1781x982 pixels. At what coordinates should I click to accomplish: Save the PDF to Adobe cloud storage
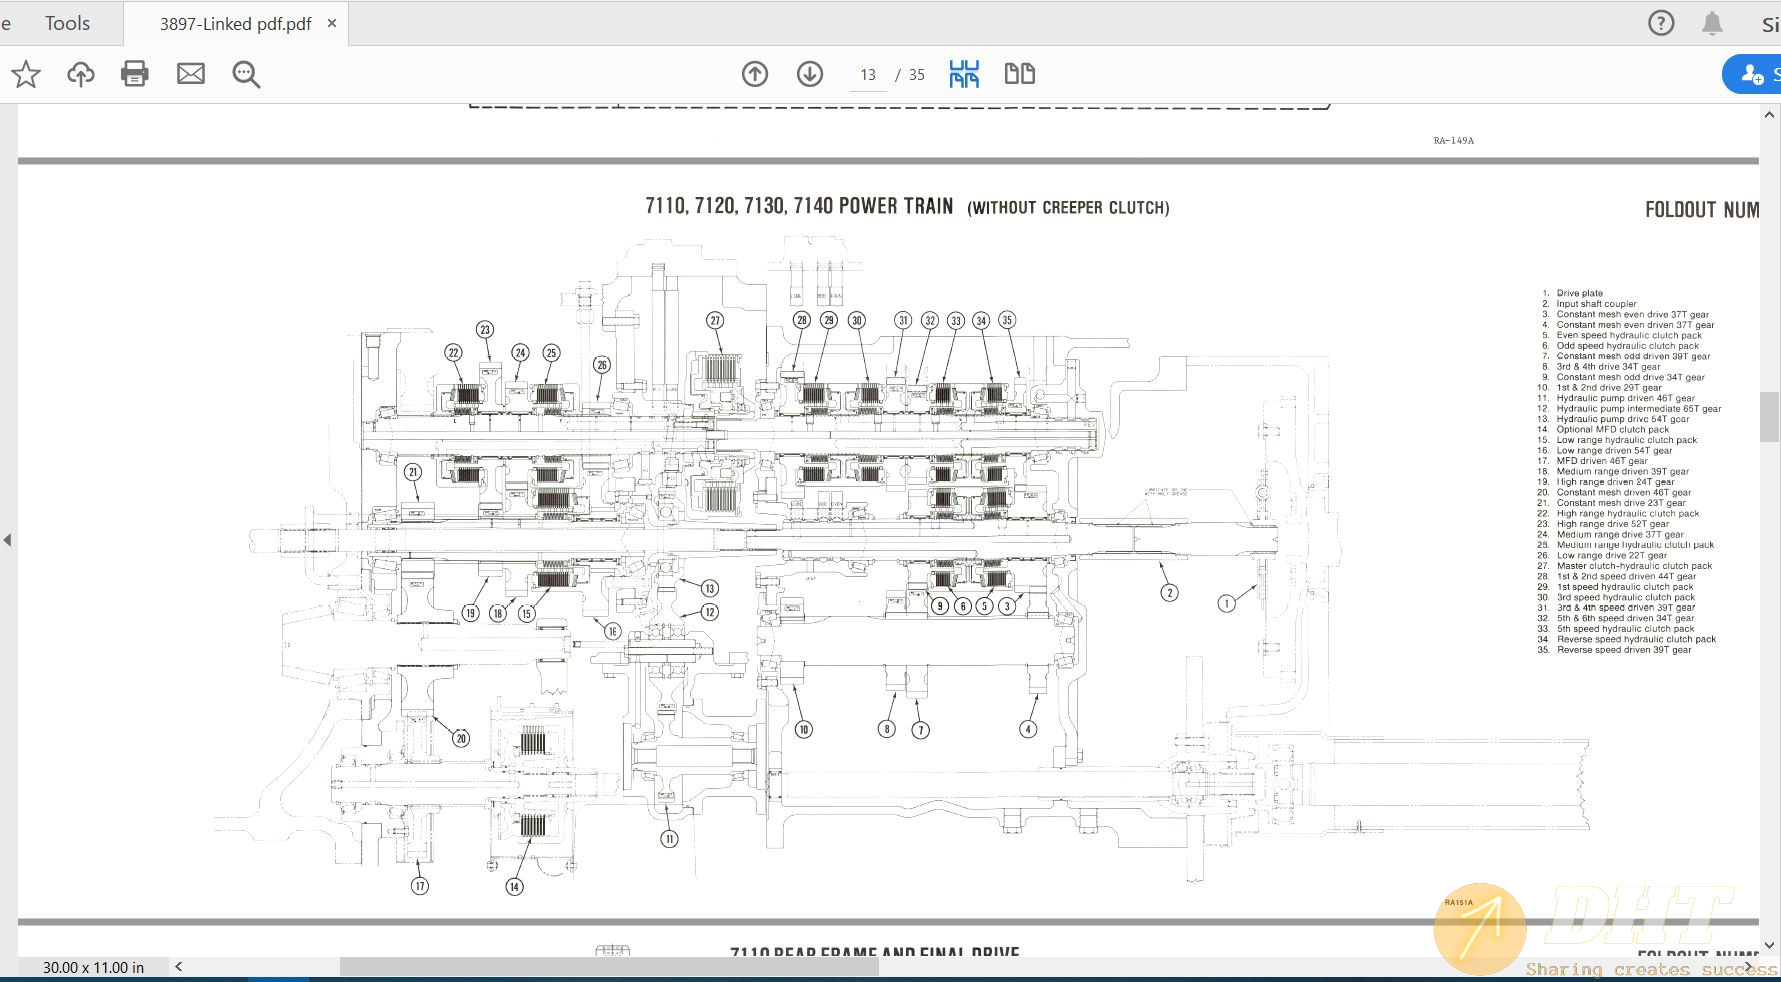coord(80,73)
